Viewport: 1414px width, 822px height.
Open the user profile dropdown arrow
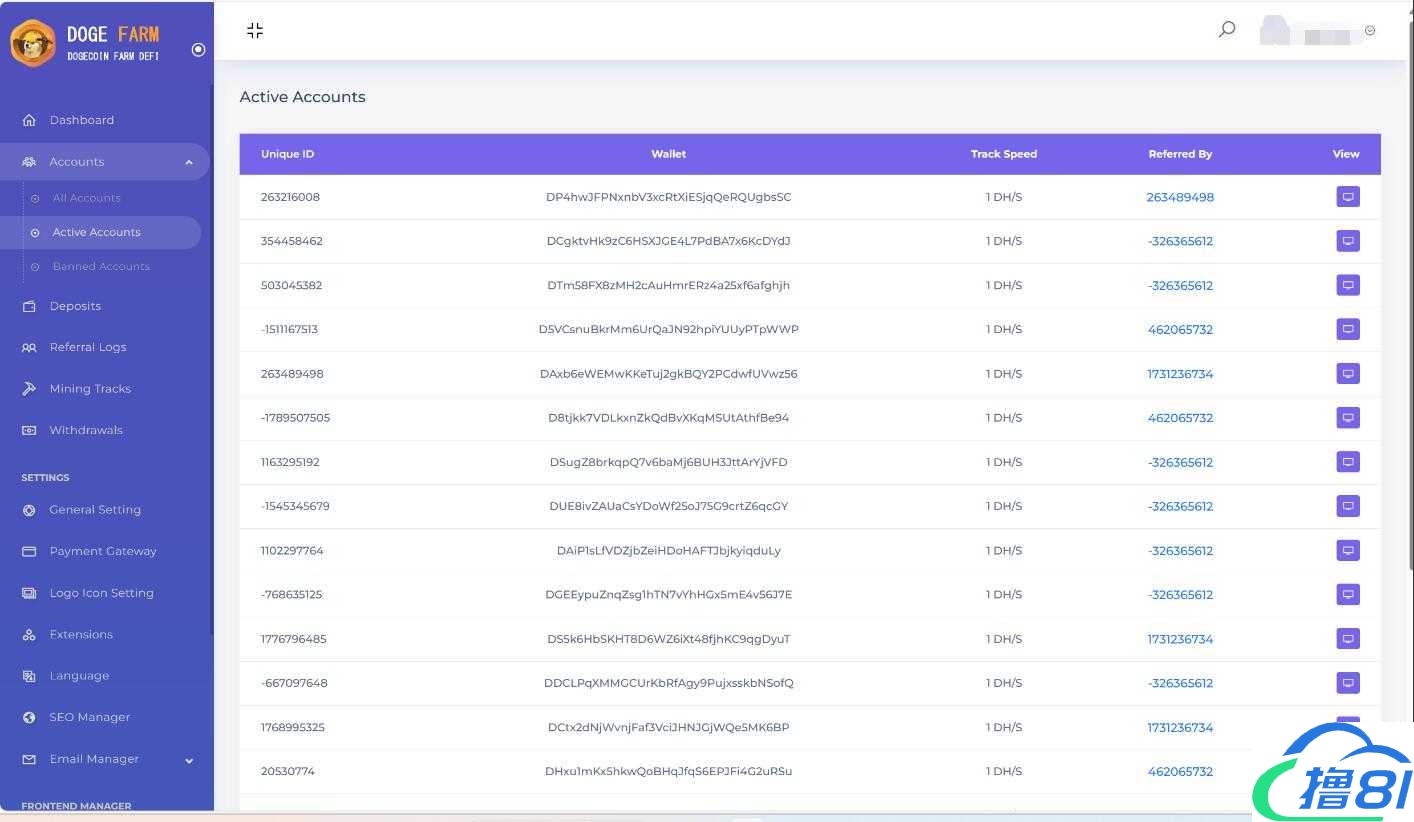tap(1370, 31)
